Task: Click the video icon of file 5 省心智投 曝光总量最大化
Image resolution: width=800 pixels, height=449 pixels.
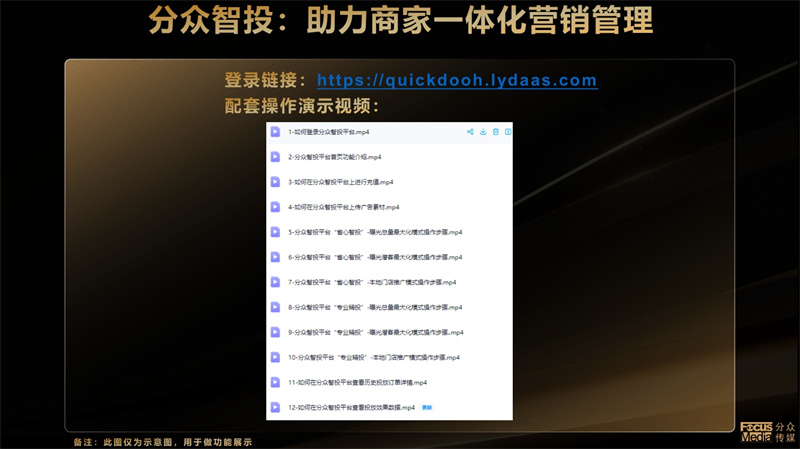Action: 275,232
